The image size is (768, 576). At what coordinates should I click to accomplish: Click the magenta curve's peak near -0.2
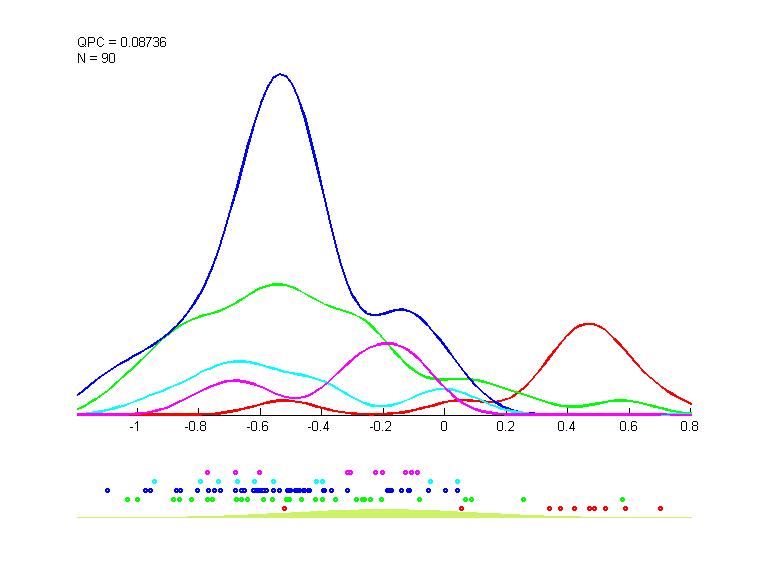[384, 343]
